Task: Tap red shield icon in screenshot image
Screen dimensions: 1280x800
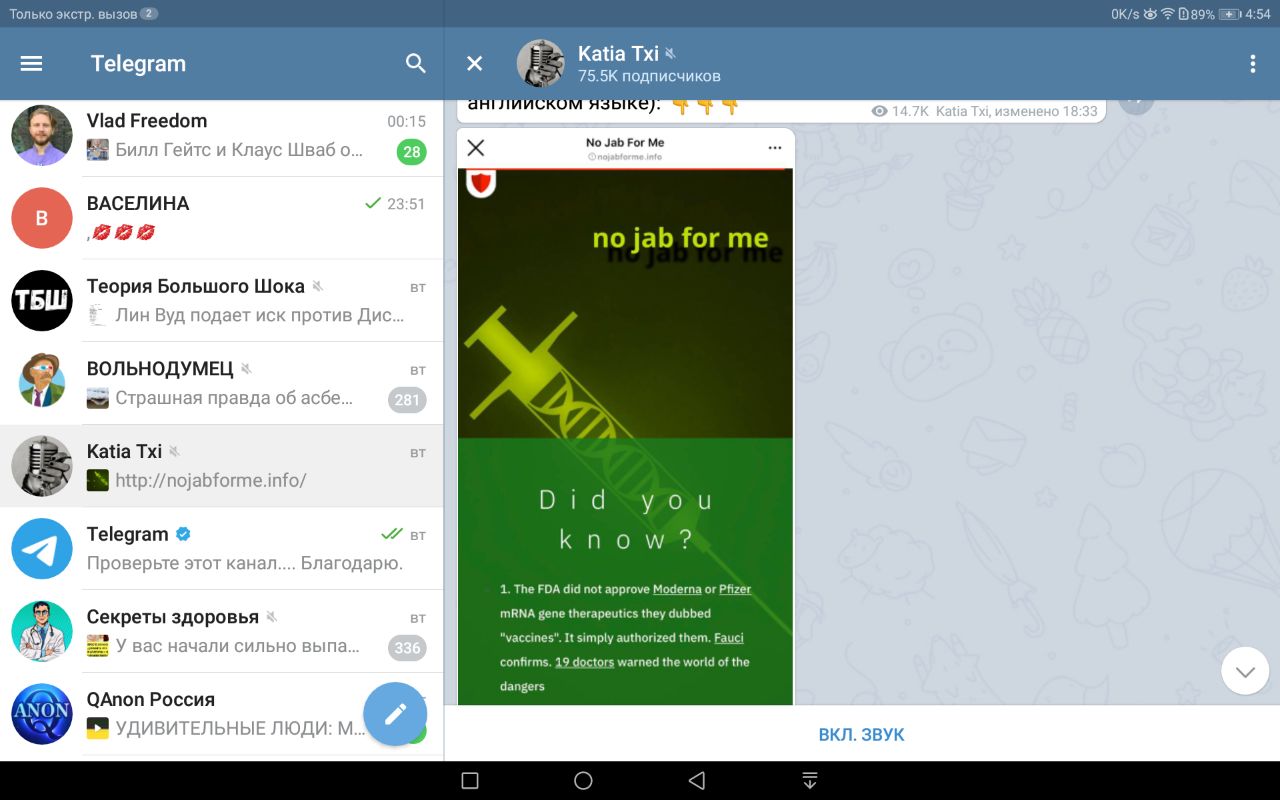Action: pos(482,183)
